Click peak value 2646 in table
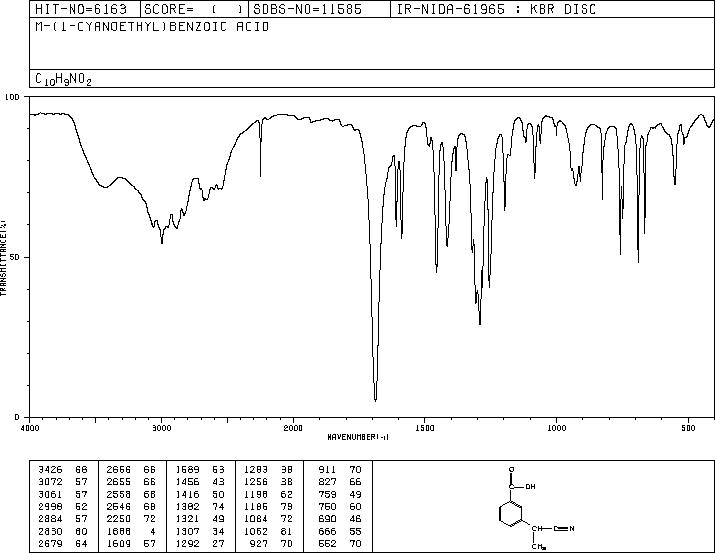This screenshot has width=715, height=553. 119,506
